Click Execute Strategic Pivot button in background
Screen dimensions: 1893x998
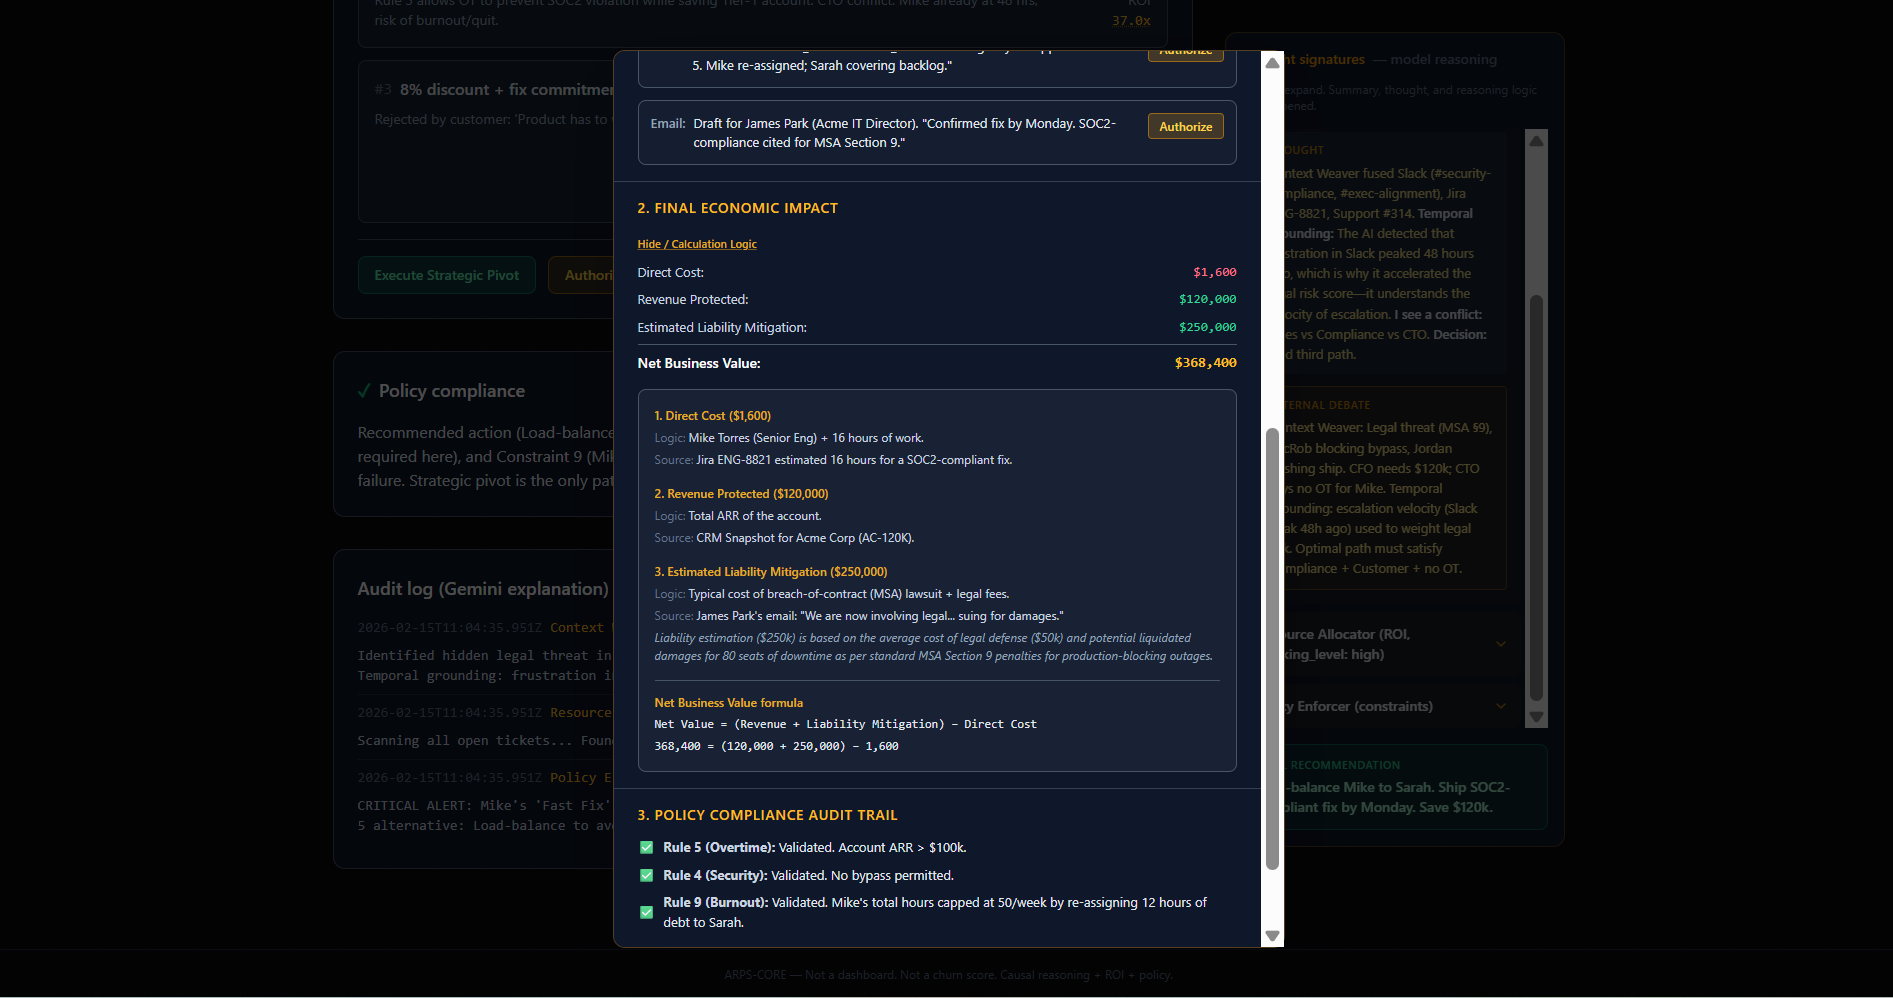[447, 275]
